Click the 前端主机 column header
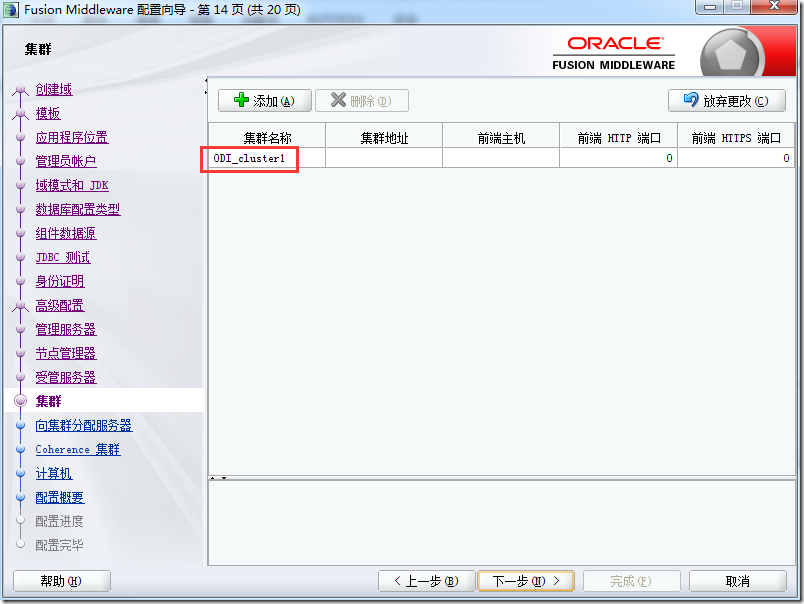The image size is (804, 604). point(501,136)
